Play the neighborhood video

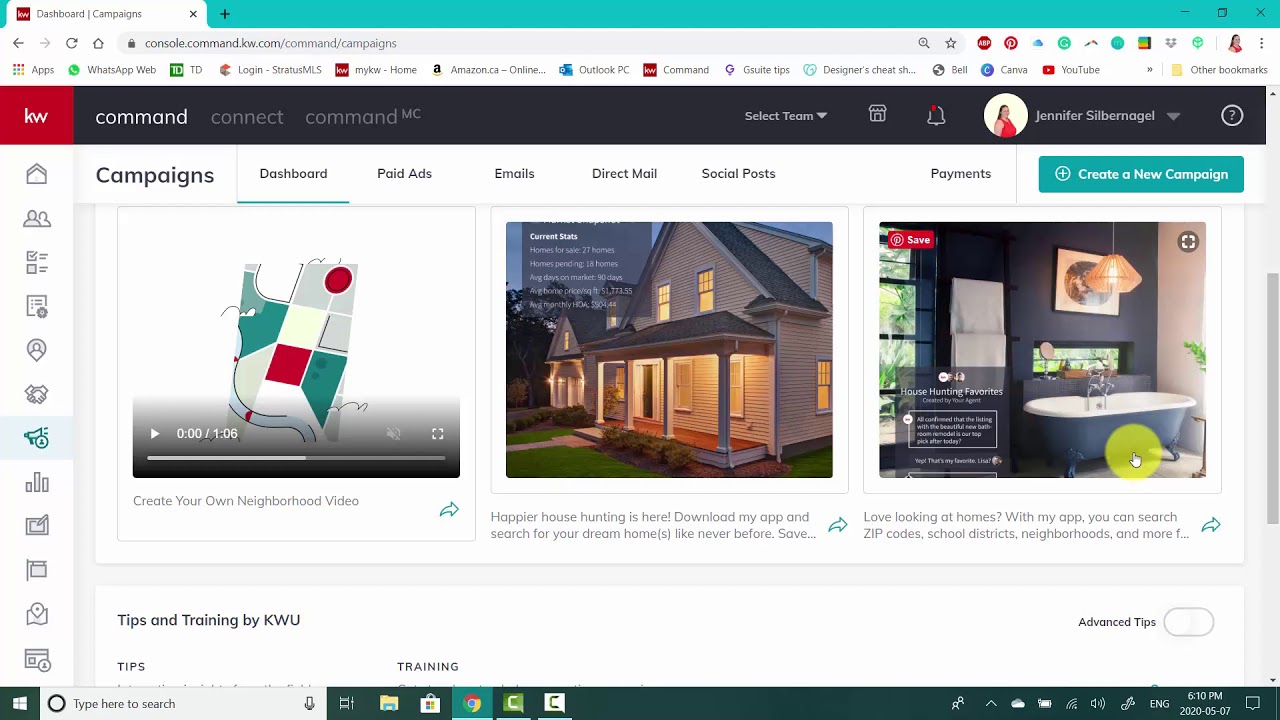tap(154, 434)
